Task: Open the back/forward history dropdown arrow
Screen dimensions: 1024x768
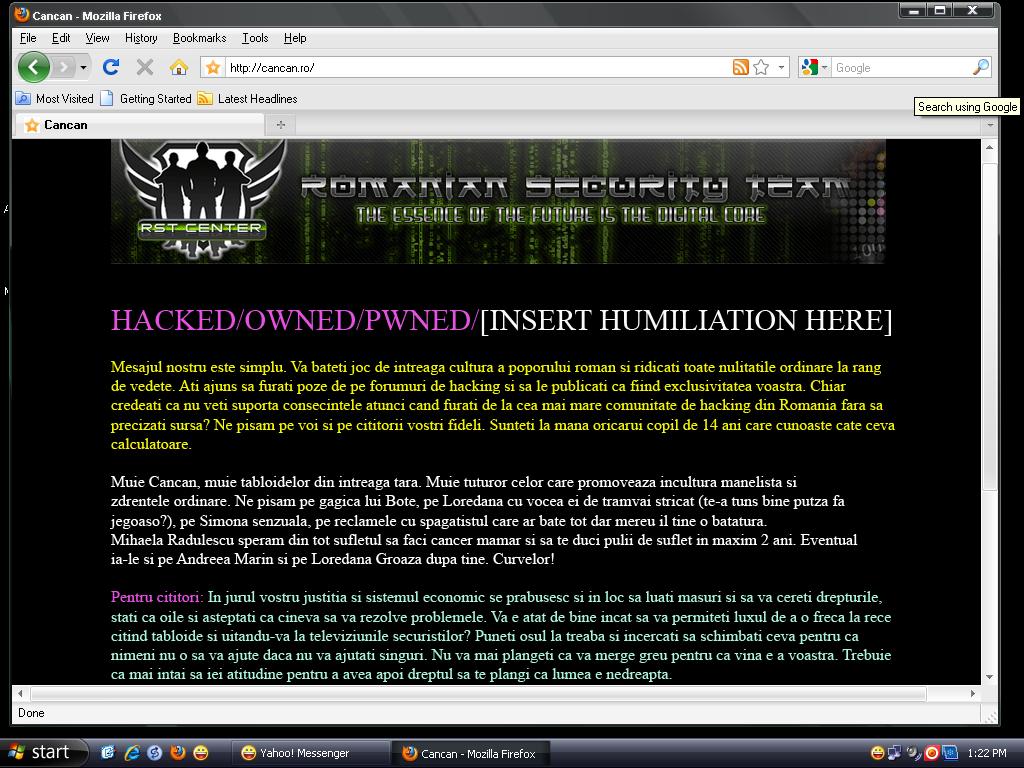Action: pos(83,67)
